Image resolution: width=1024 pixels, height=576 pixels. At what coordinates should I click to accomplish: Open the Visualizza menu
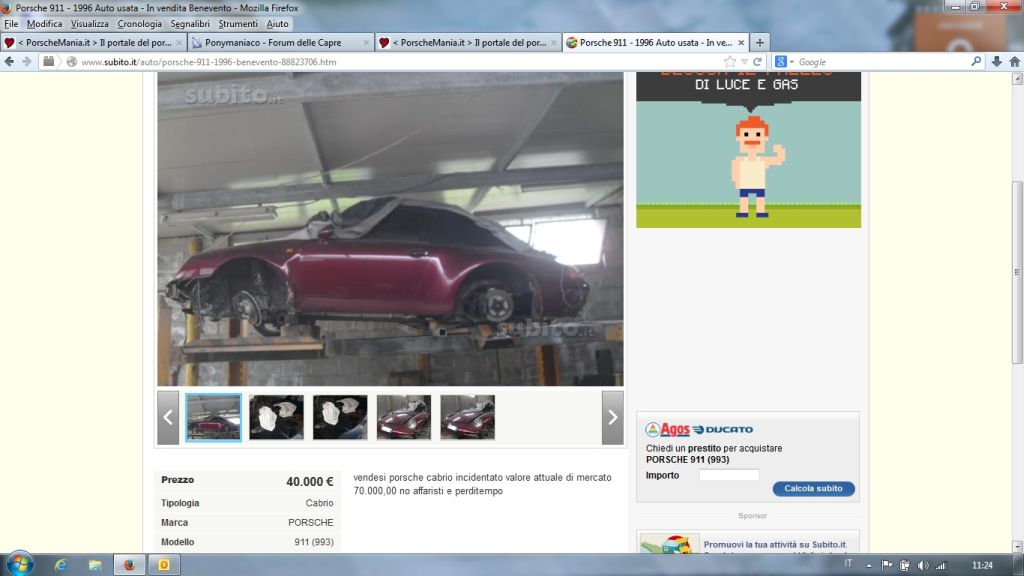pyautogui.click(x=89, y=24)
